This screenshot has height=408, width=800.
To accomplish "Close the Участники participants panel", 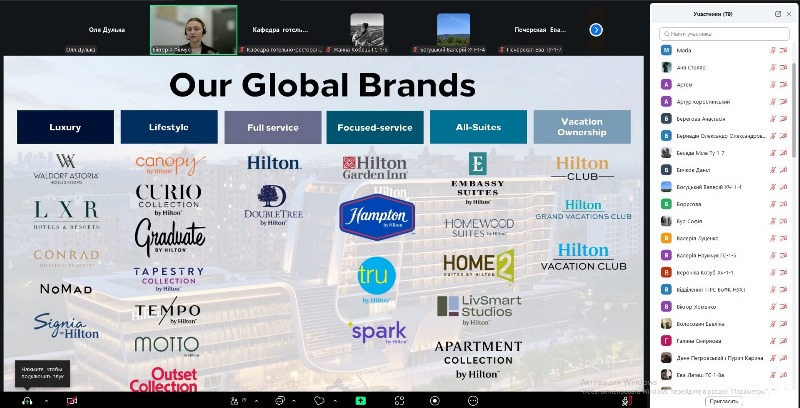I will pyautogui.click(x=791, y=14).
